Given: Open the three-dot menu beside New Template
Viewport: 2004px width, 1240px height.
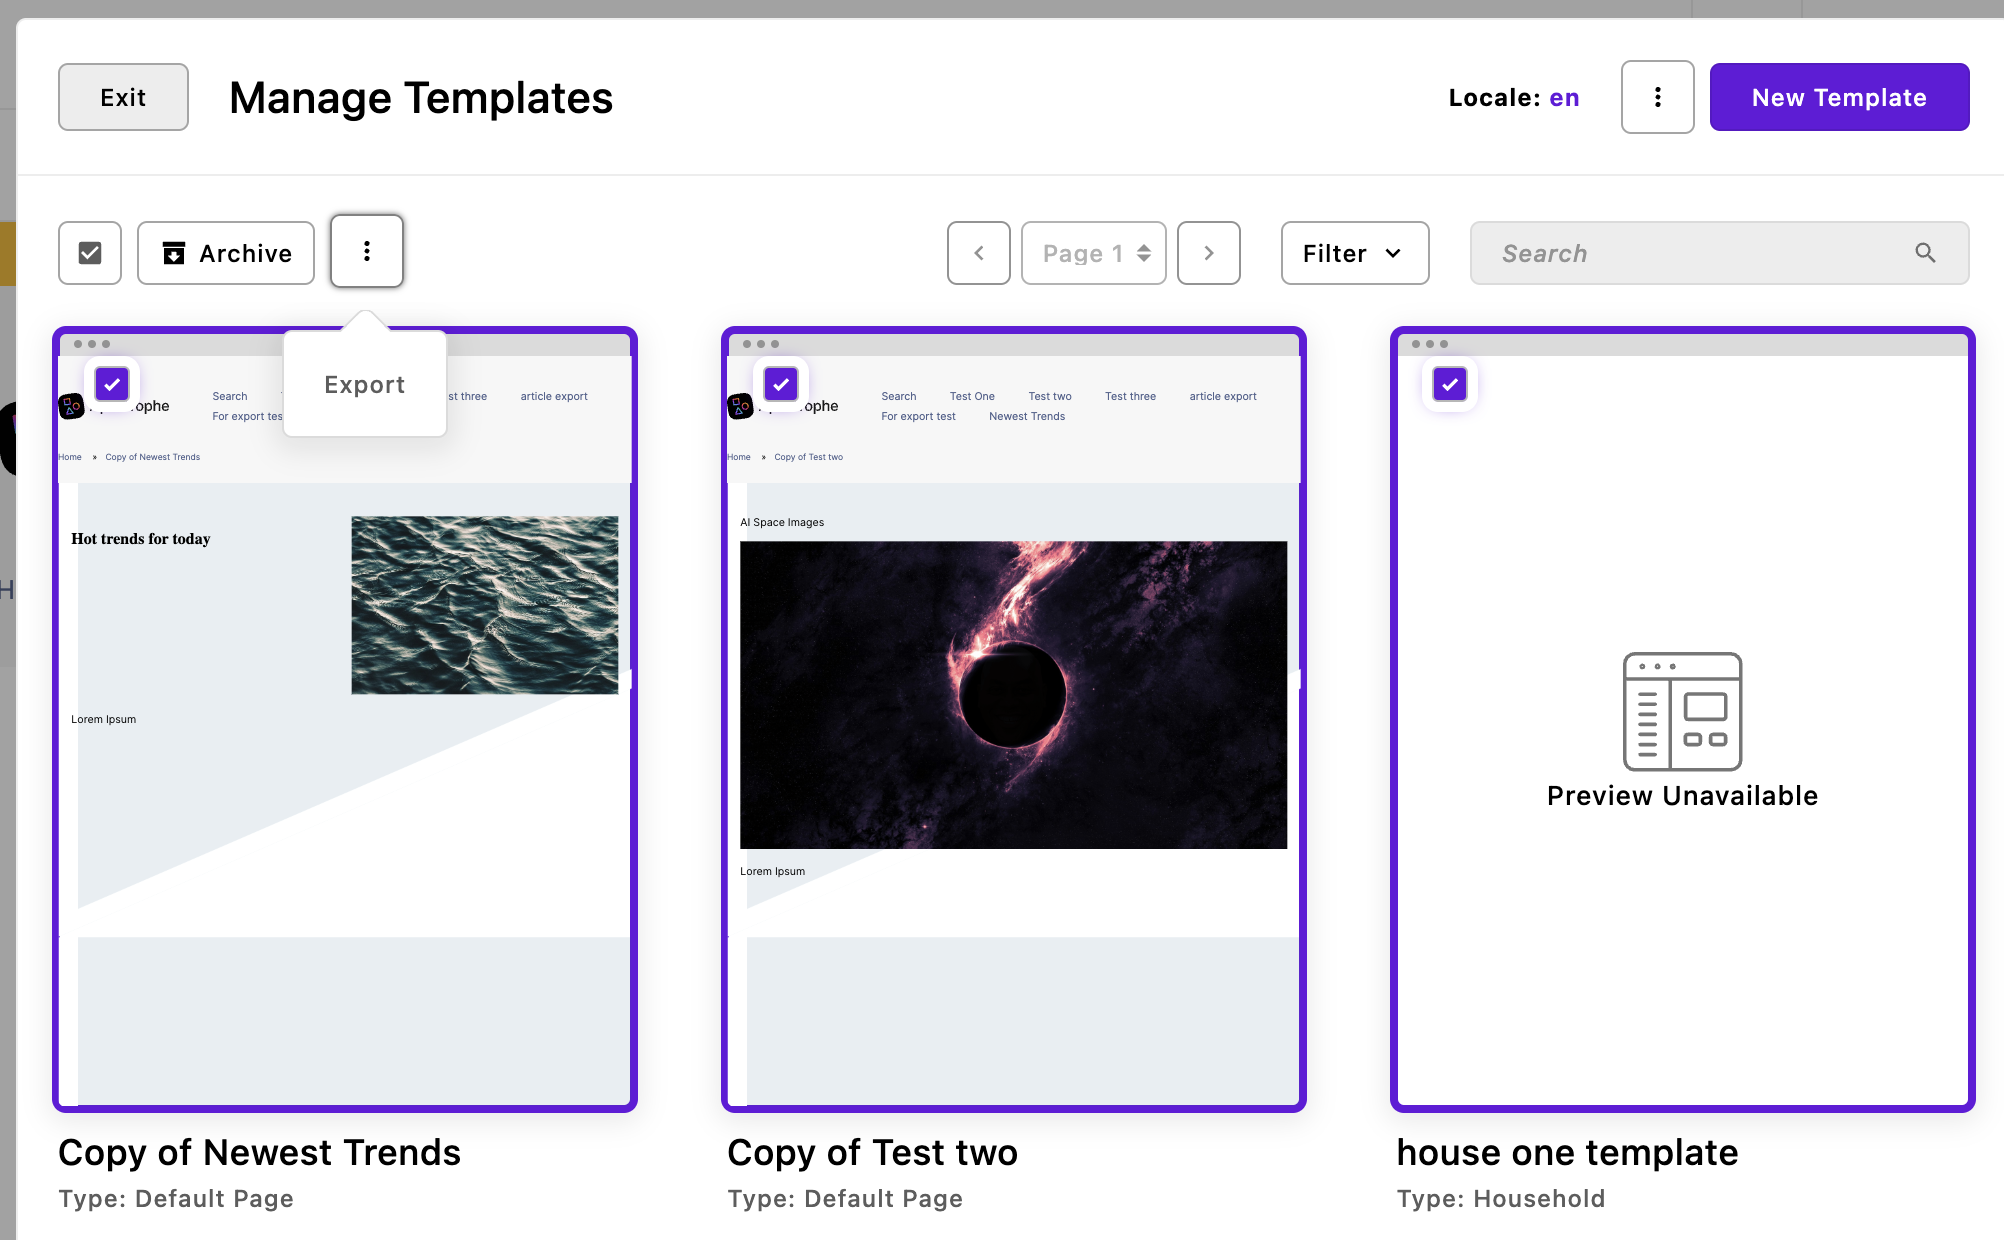Looking at the screenshot, I should point(1657,97).
